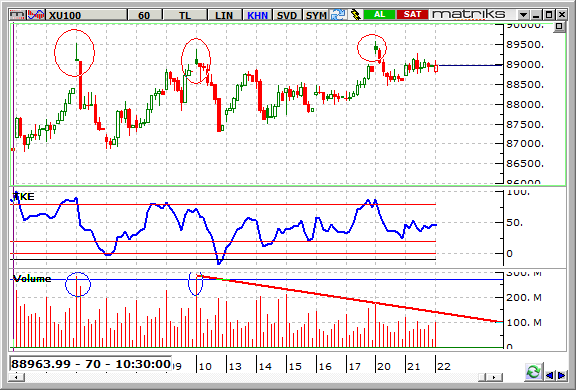The height and width of the screenshot is (390, 576).
Task: Click the scrollbar left arrow at bottom
Action: 17,377
